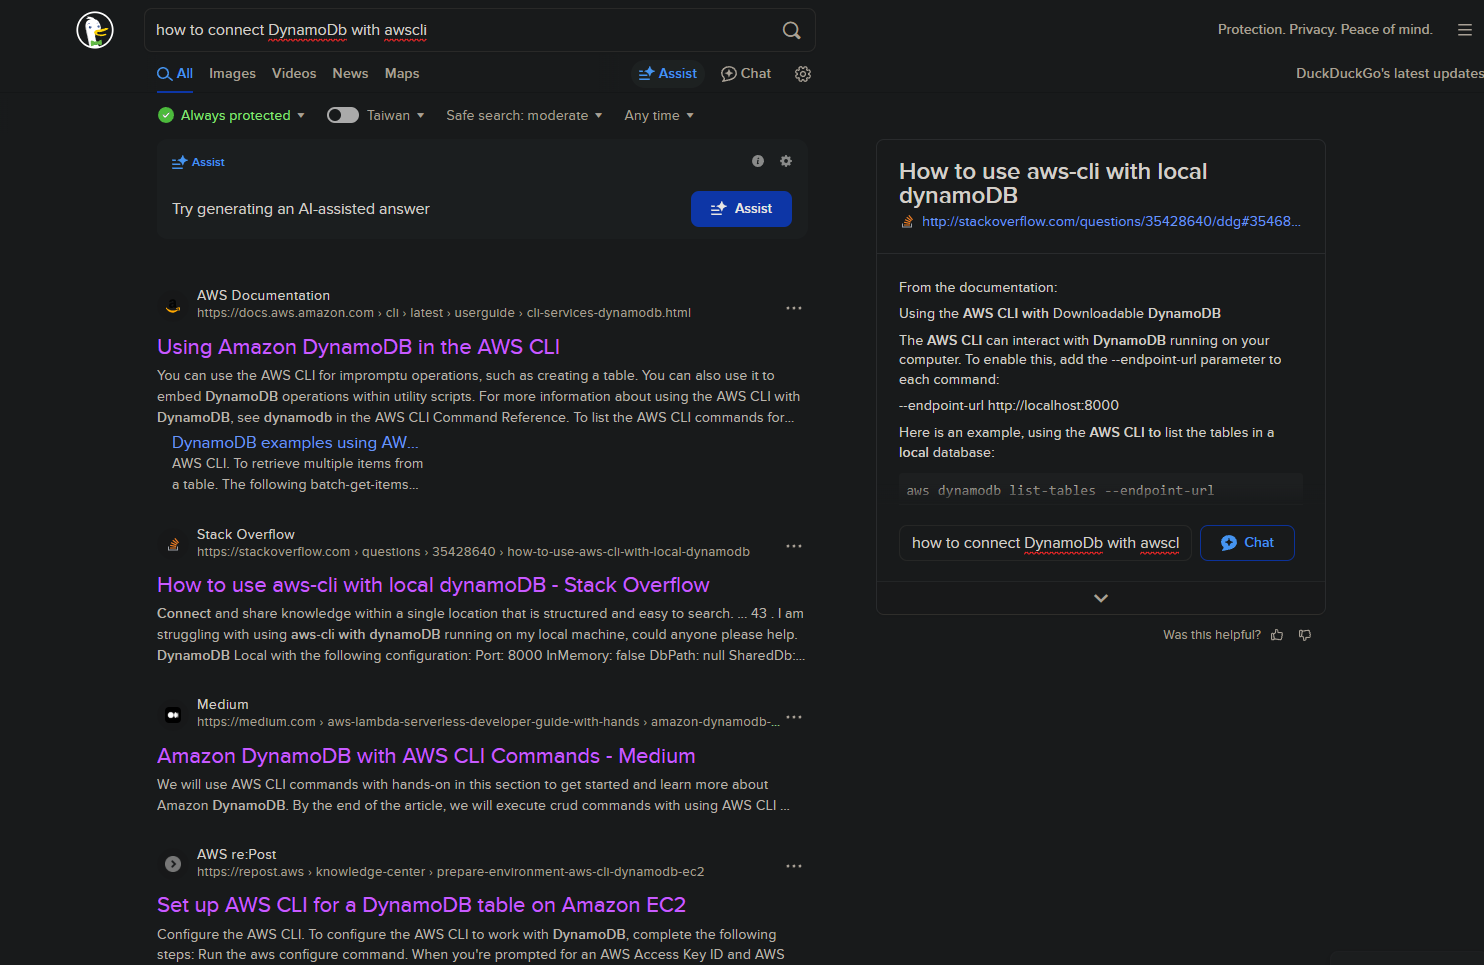Open Using Amazon DynamoDB in the AWS CLI
Screen dimensions: 1484x965
point(358,347)
